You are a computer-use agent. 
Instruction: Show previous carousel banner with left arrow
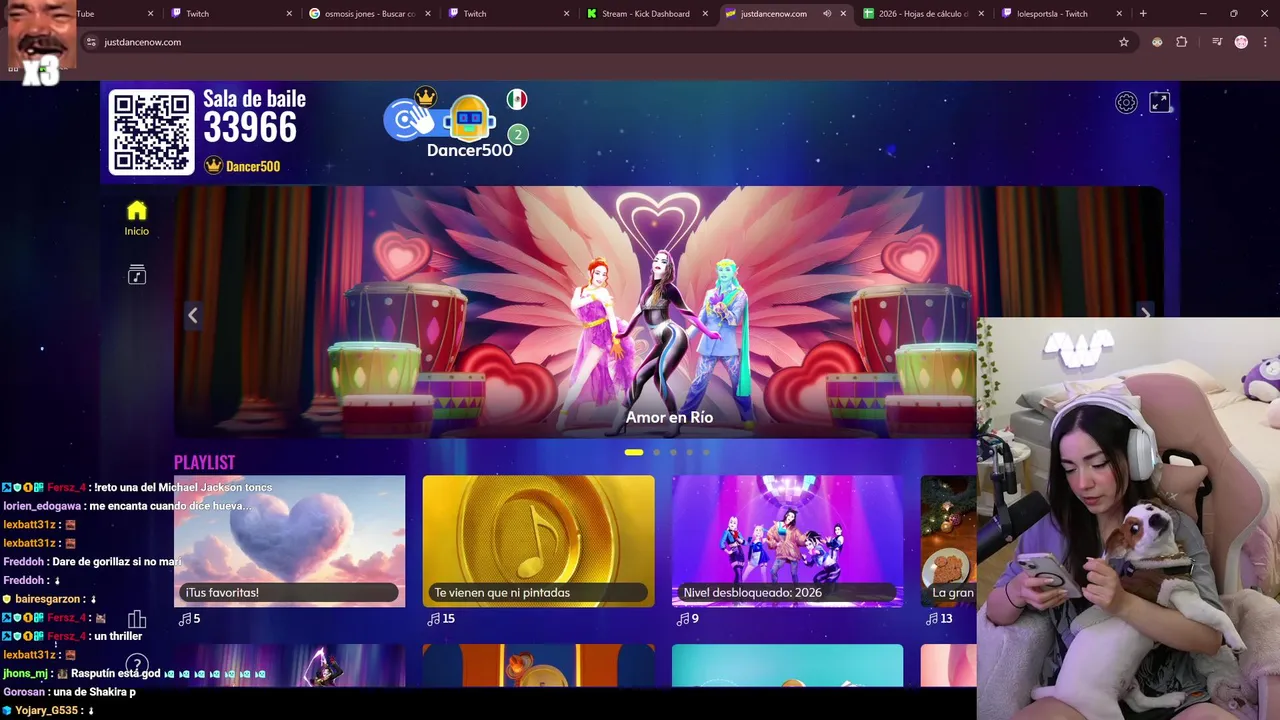193,315
